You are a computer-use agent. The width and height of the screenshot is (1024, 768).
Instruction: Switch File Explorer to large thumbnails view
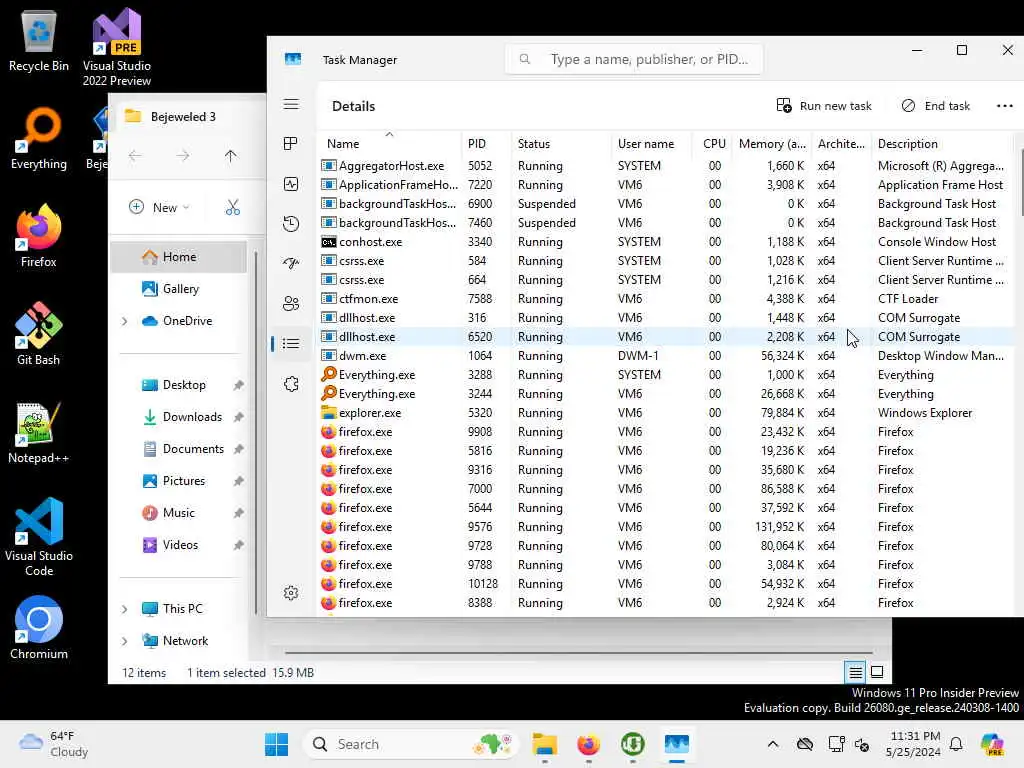pyautogui.click(x=877, y=671)
